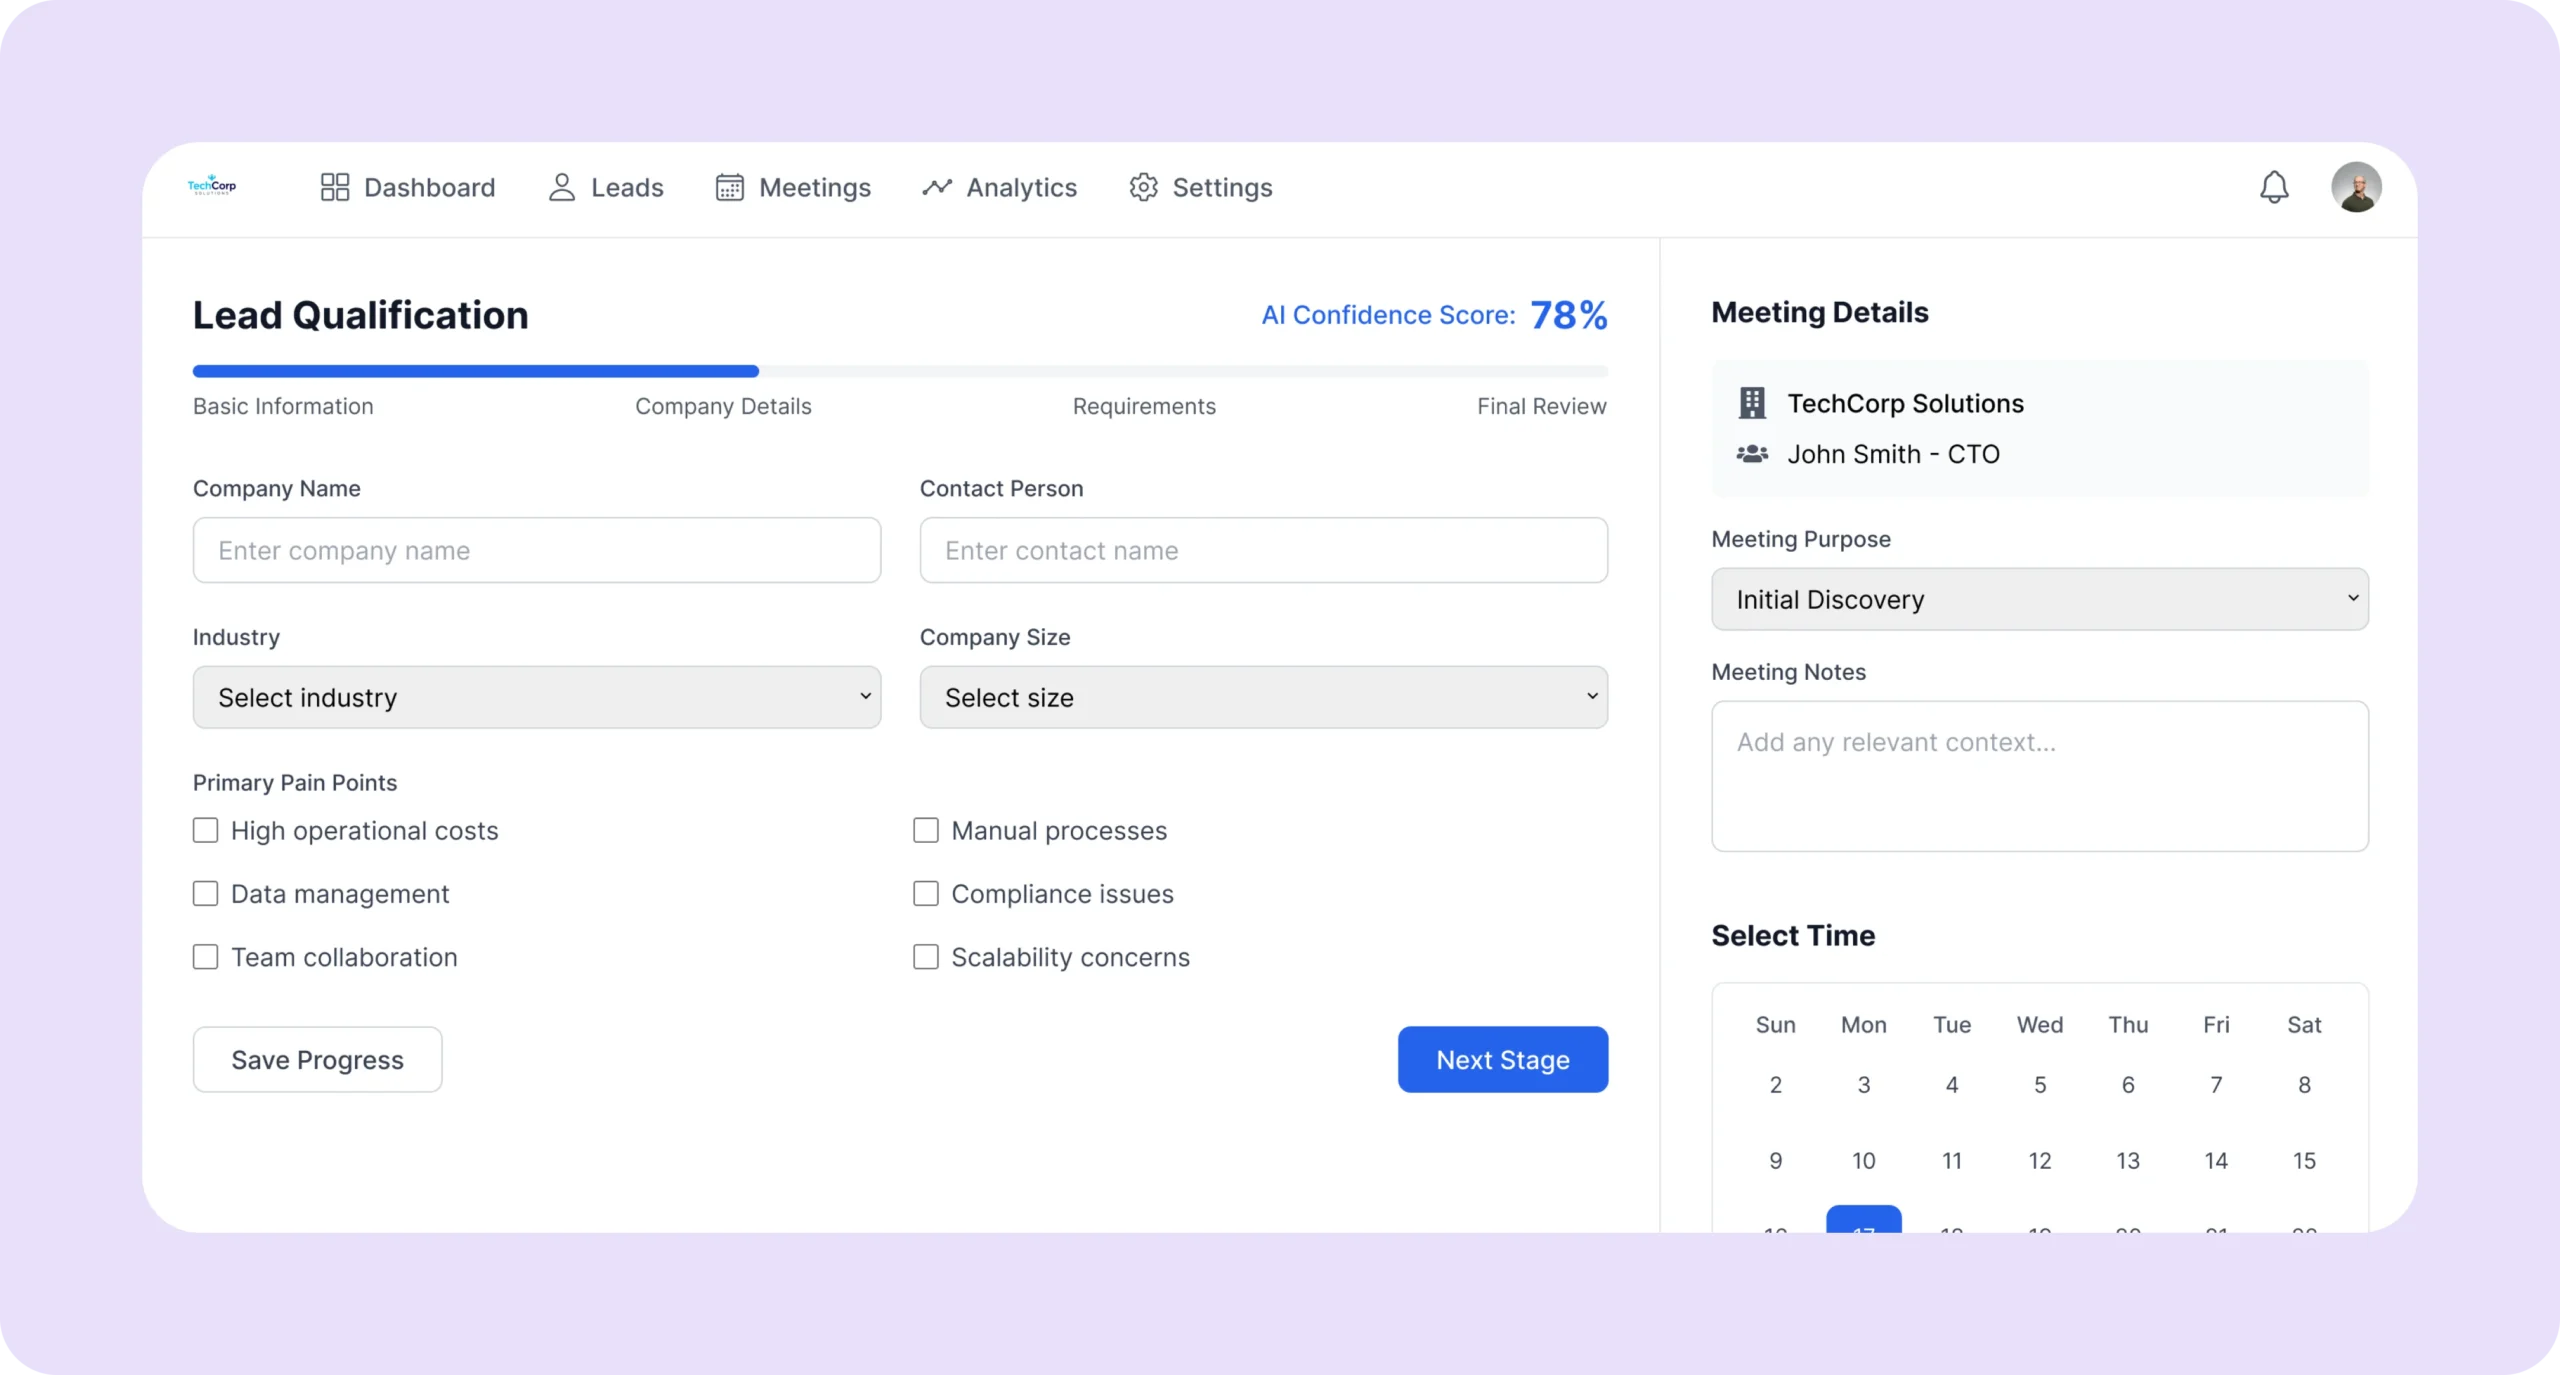
Task: Go to the Requirements stage label
Action: [1144, 406]
